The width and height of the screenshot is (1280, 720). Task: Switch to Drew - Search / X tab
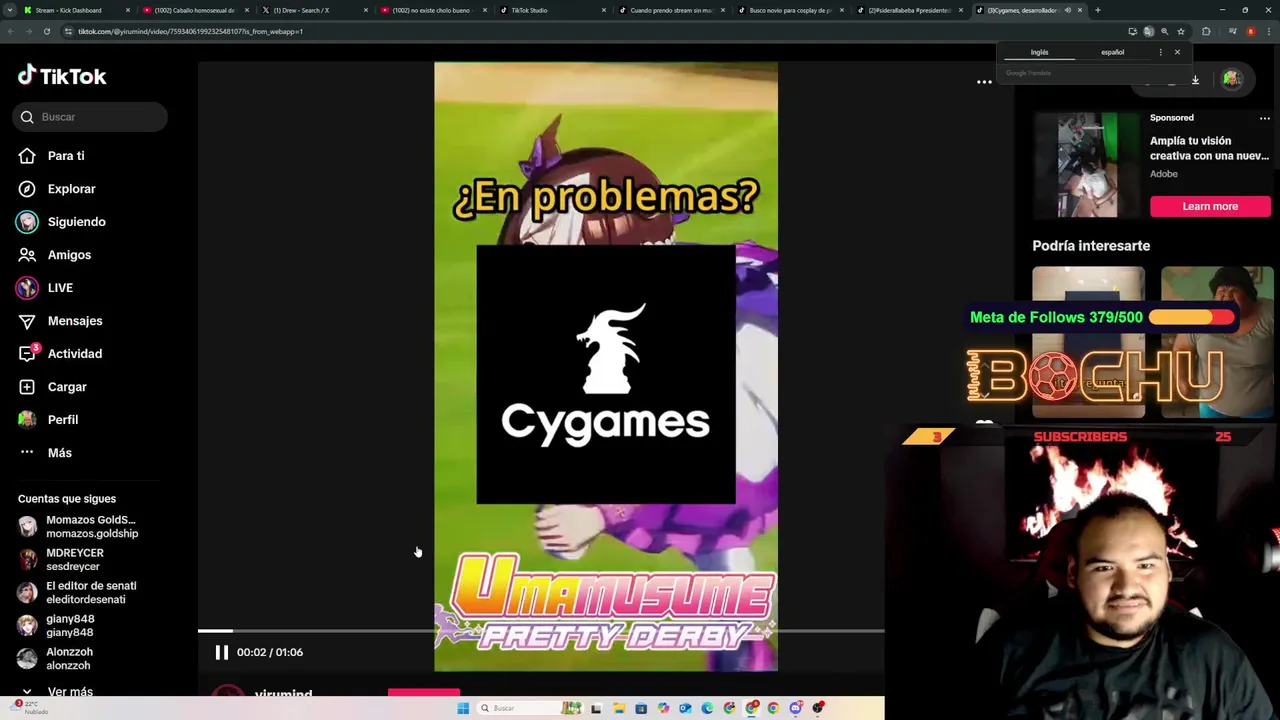pos(314,10)
